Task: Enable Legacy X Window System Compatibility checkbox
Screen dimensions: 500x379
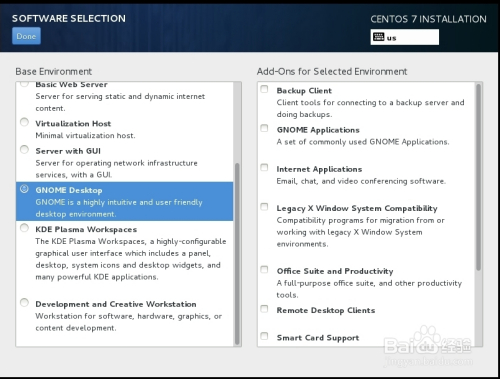Action: point(264,207)
